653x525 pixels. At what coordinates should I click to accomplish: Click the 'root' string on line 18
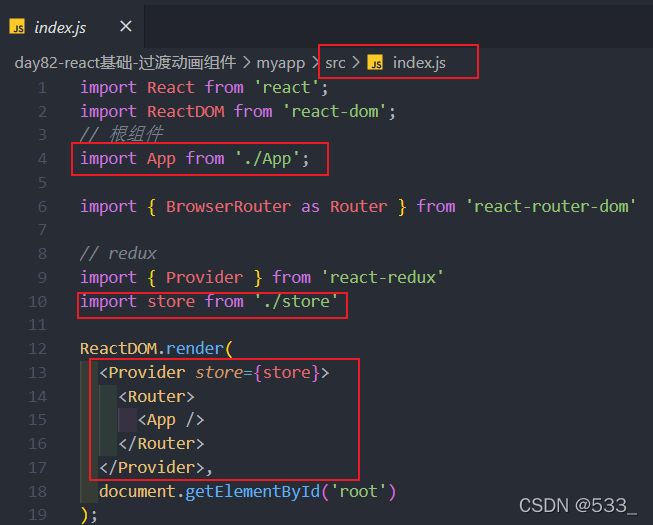(359, 492)
